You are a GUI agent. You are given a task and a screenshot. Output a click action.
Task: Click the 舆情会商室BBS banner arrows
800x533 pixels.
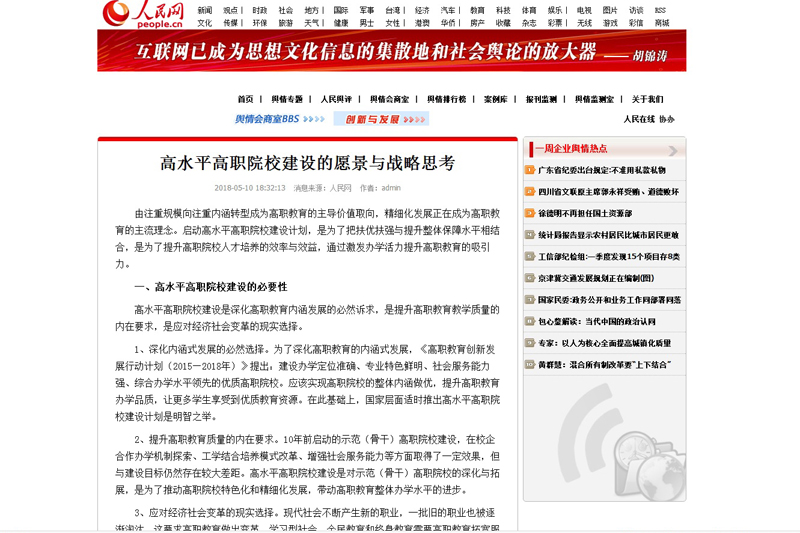point(313,119)
